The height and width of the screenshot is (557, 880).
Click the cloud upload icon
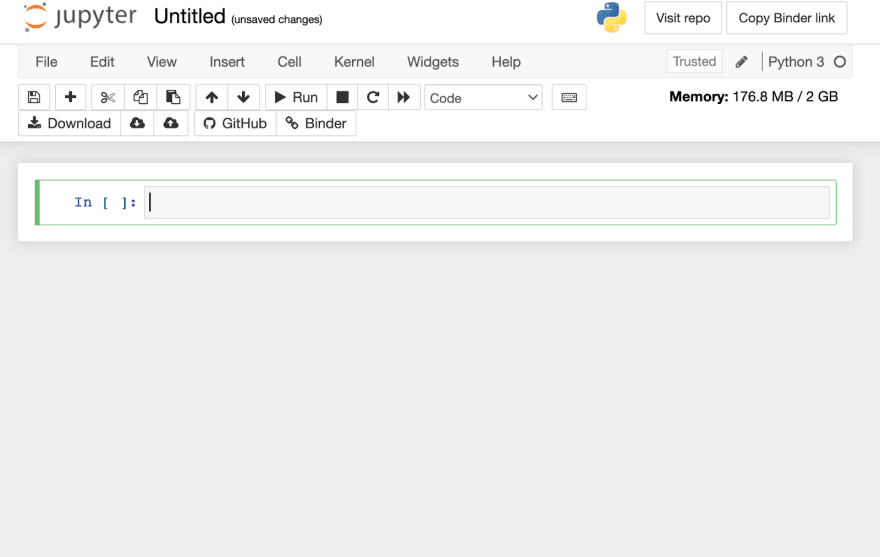[x=171, y=123]
